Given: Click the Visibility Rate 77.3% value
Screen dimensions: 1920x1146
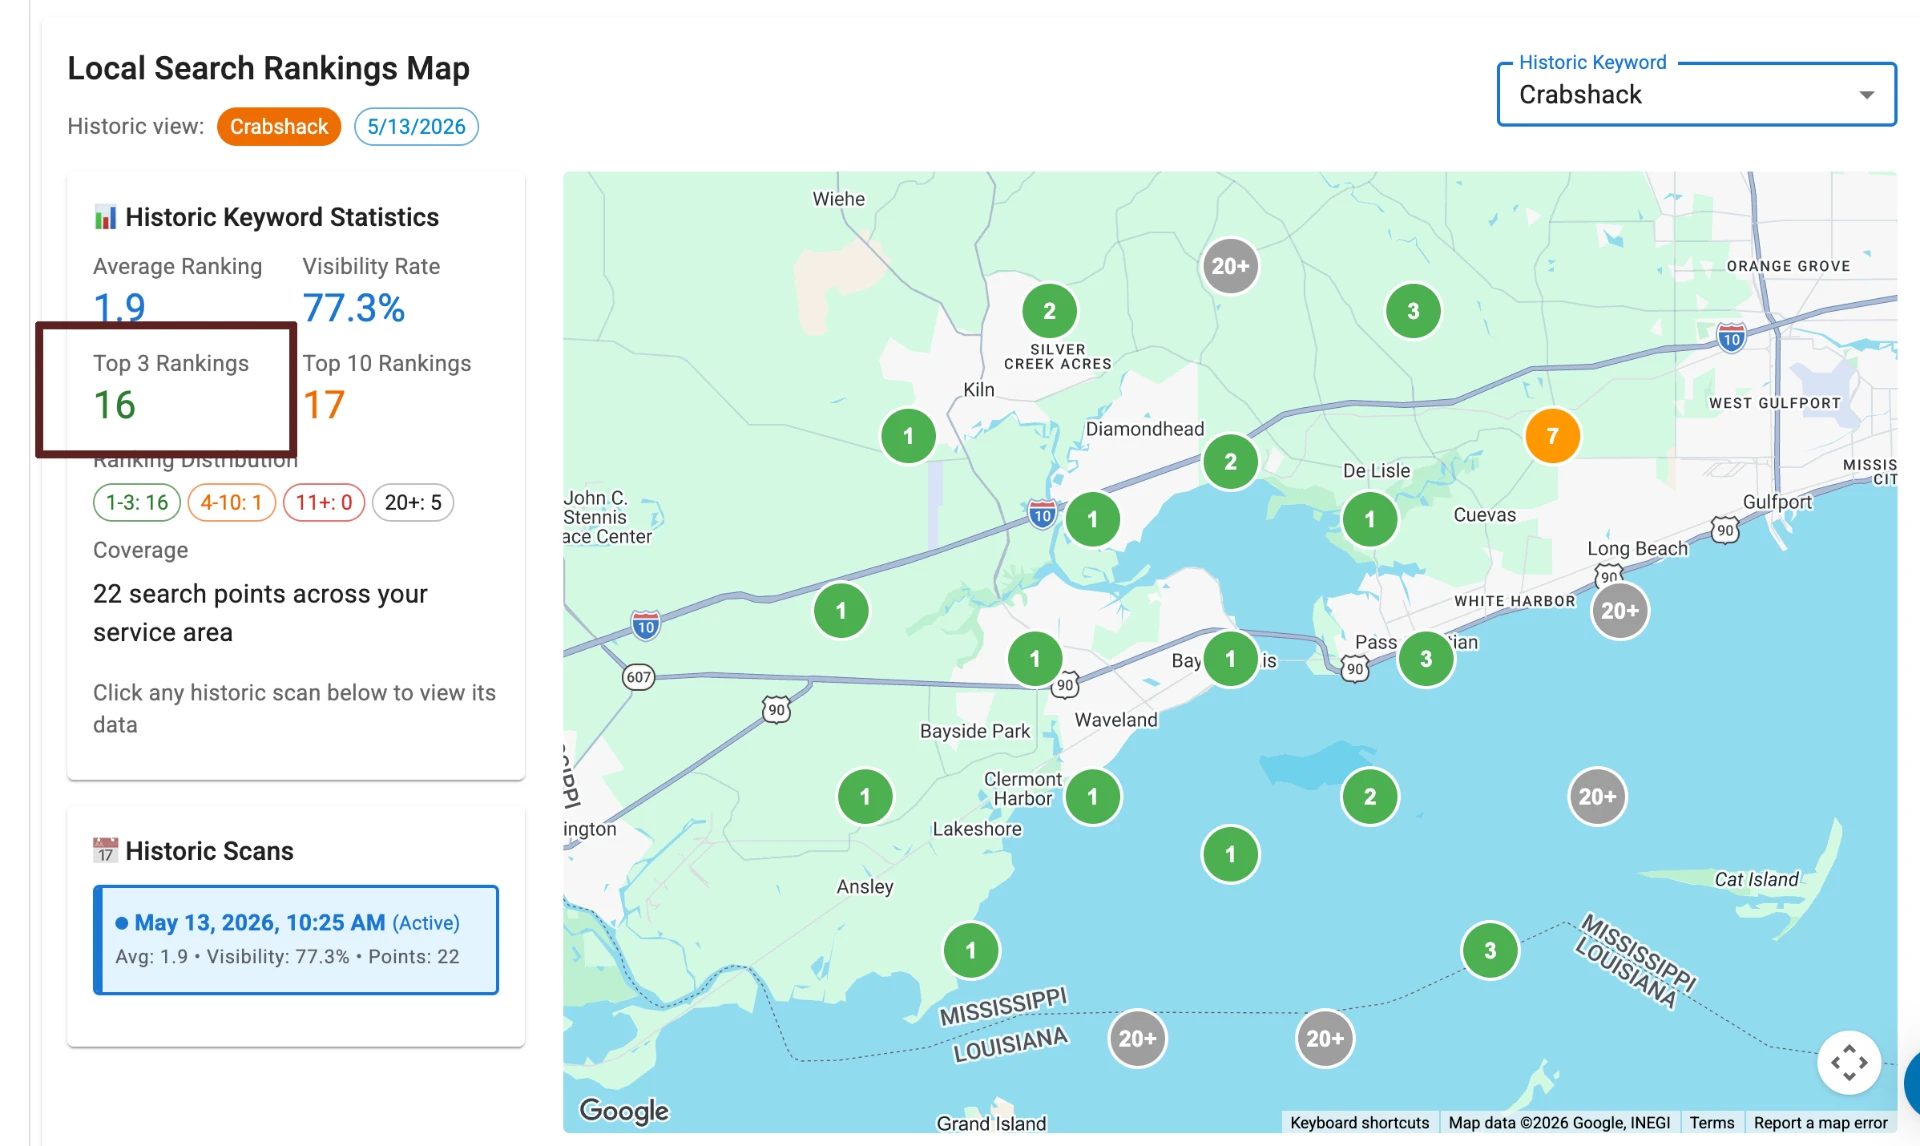Looking at the screenshot, I should tap(354, 308).
